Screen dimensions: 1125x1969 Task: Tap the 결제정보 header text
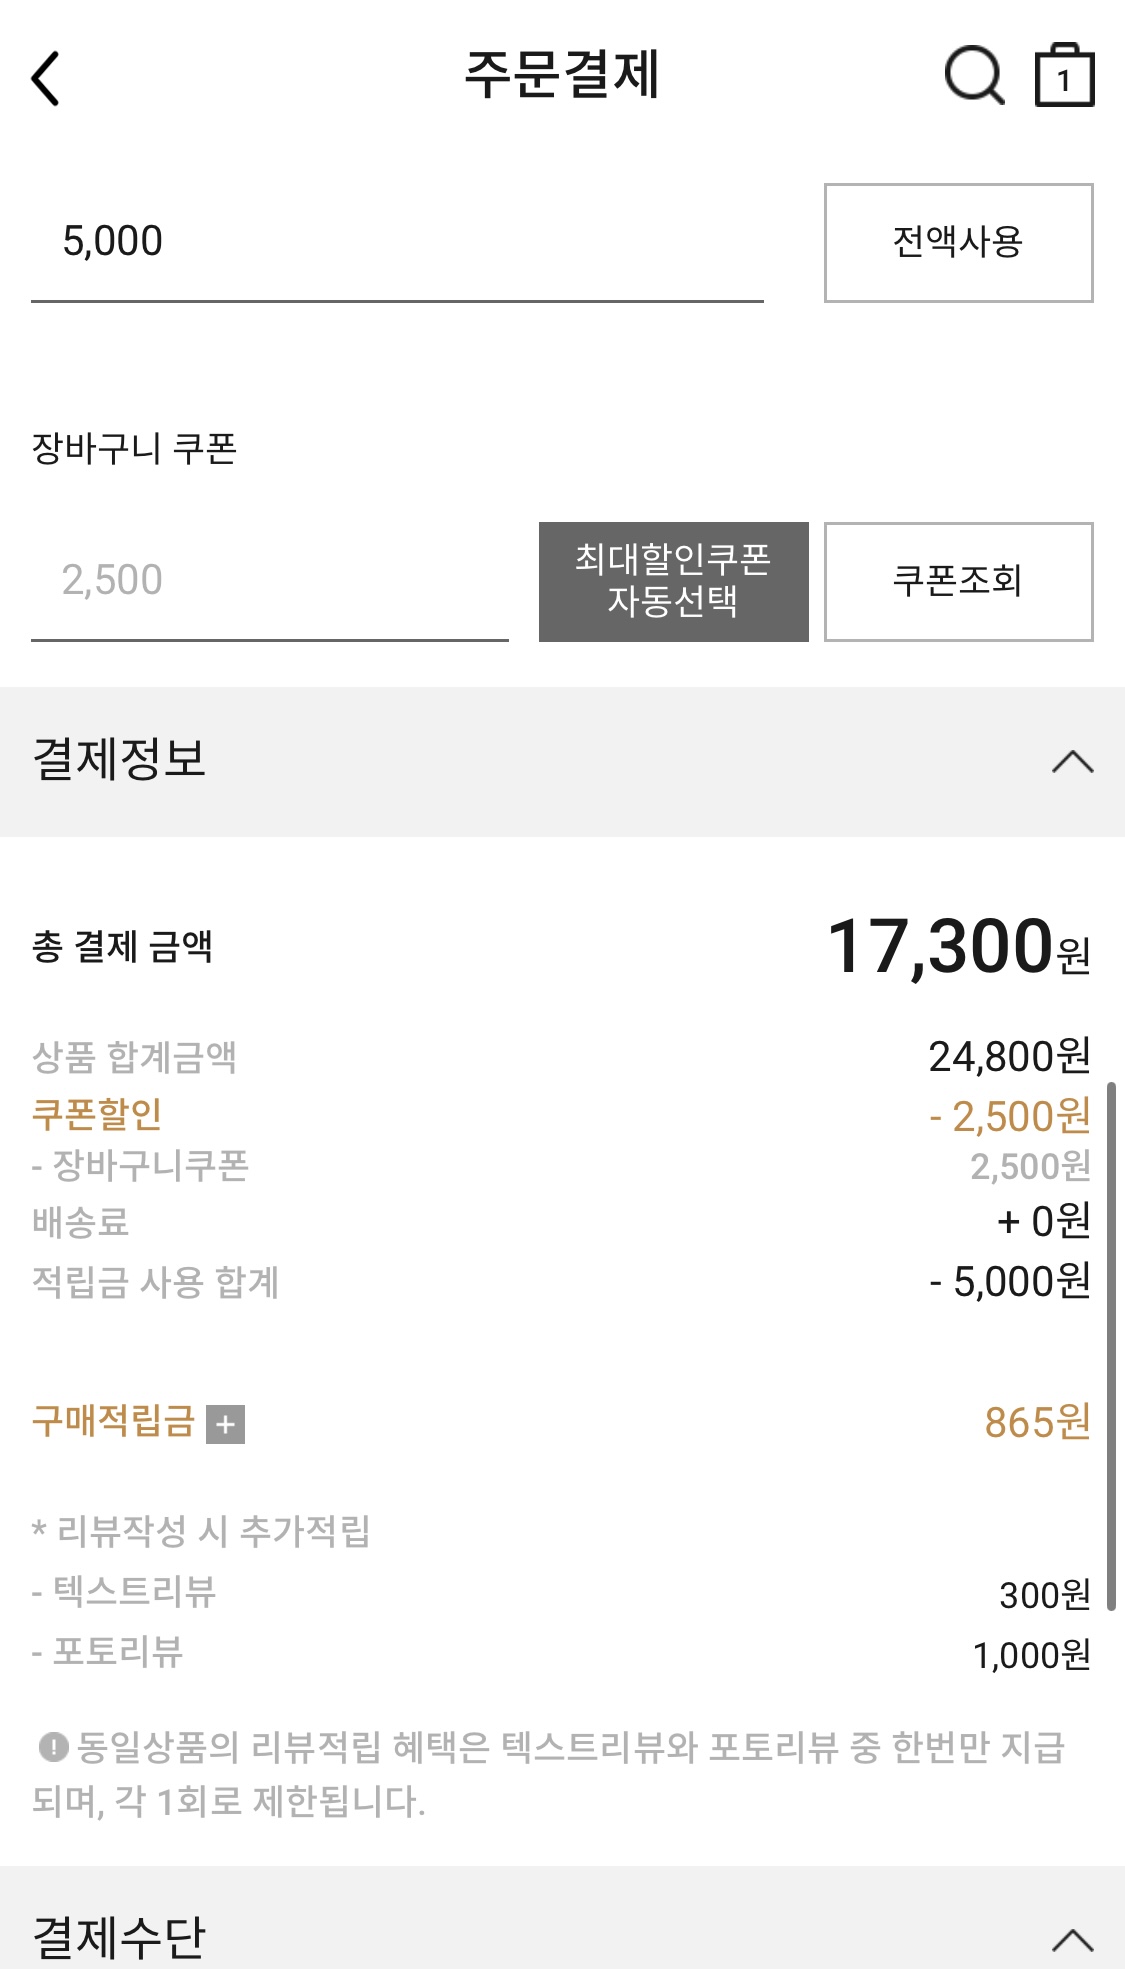(119, 759)
